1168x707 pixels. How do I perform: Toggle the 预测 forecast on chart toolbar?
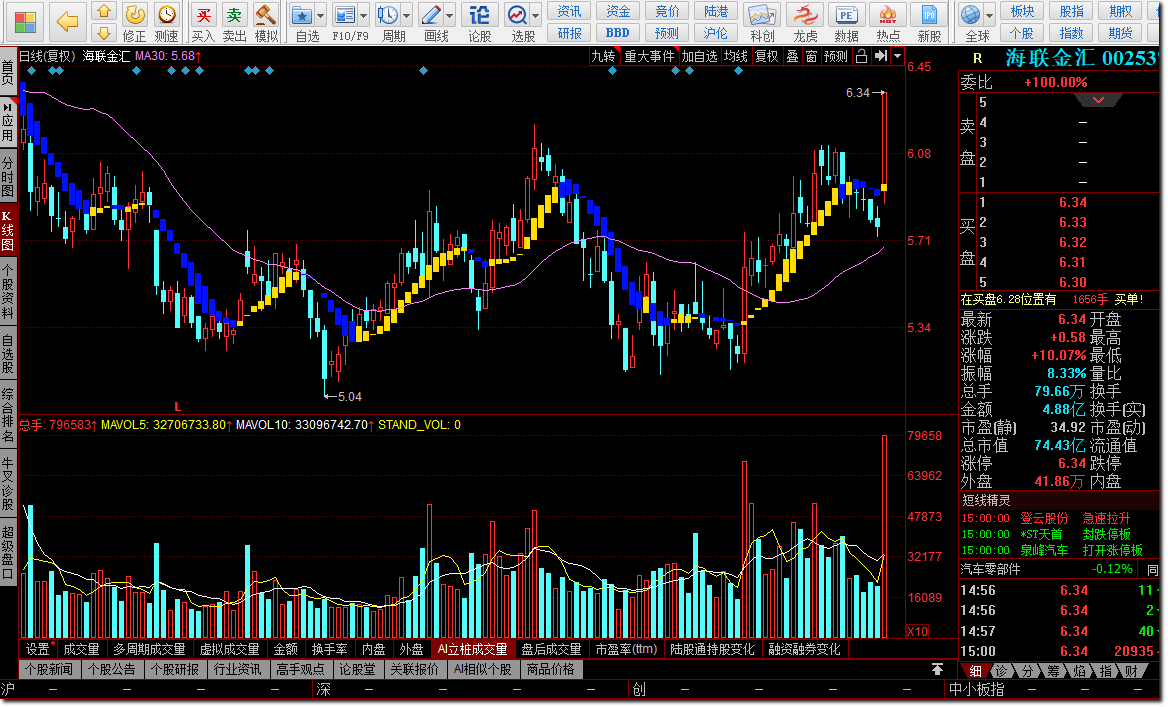(836, 56)
